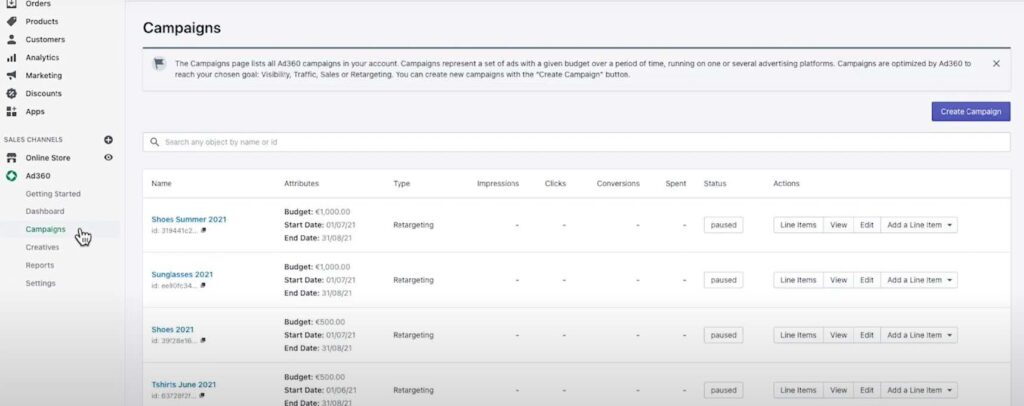Expand Add a Line Item for Shoes 2021

pos(919,335)
